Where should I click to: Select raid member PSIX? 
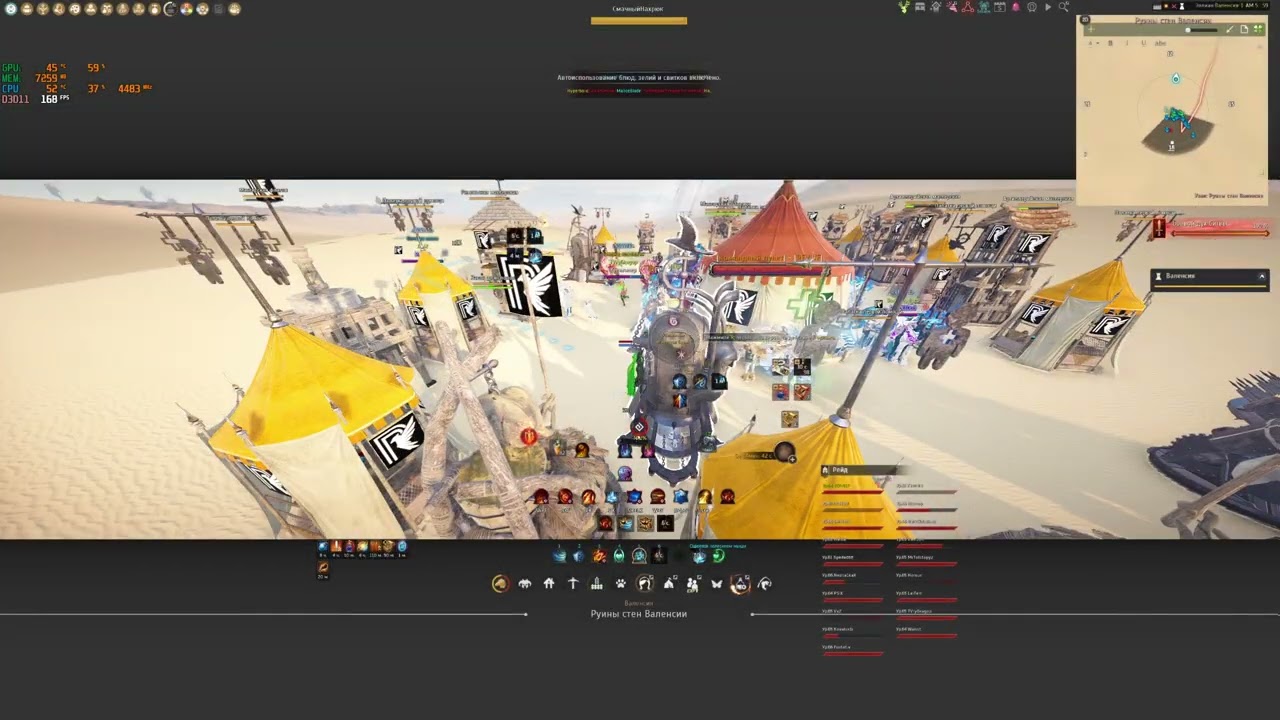coord(853,596)
